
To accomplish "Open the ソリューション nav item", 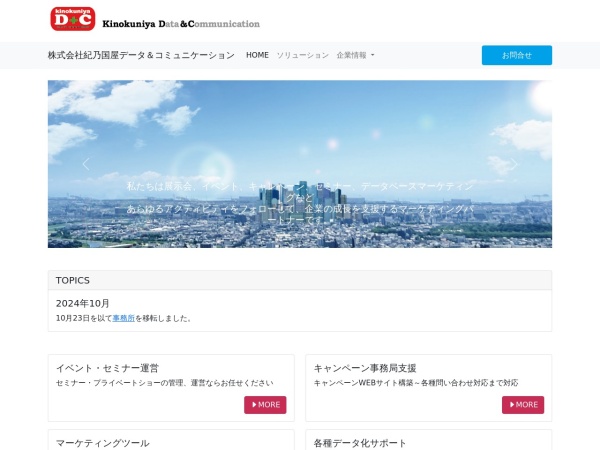I will [x=302, y=55].
